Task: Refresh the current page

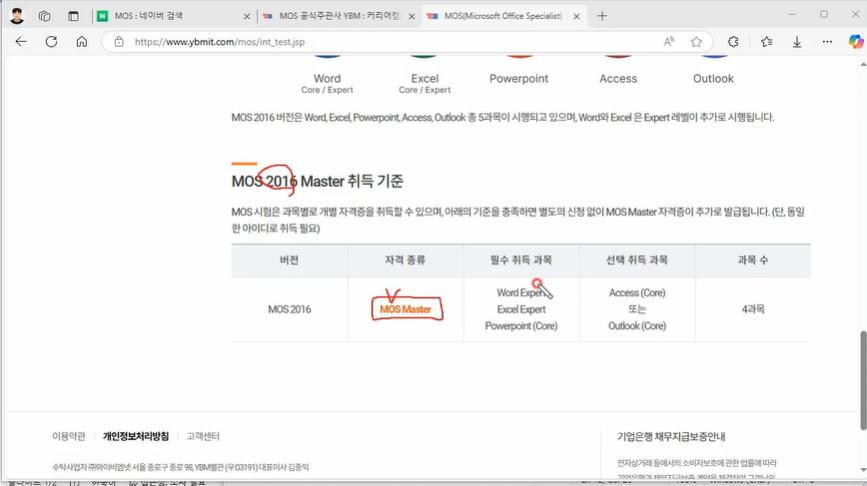Action: [x=52, y=42]
